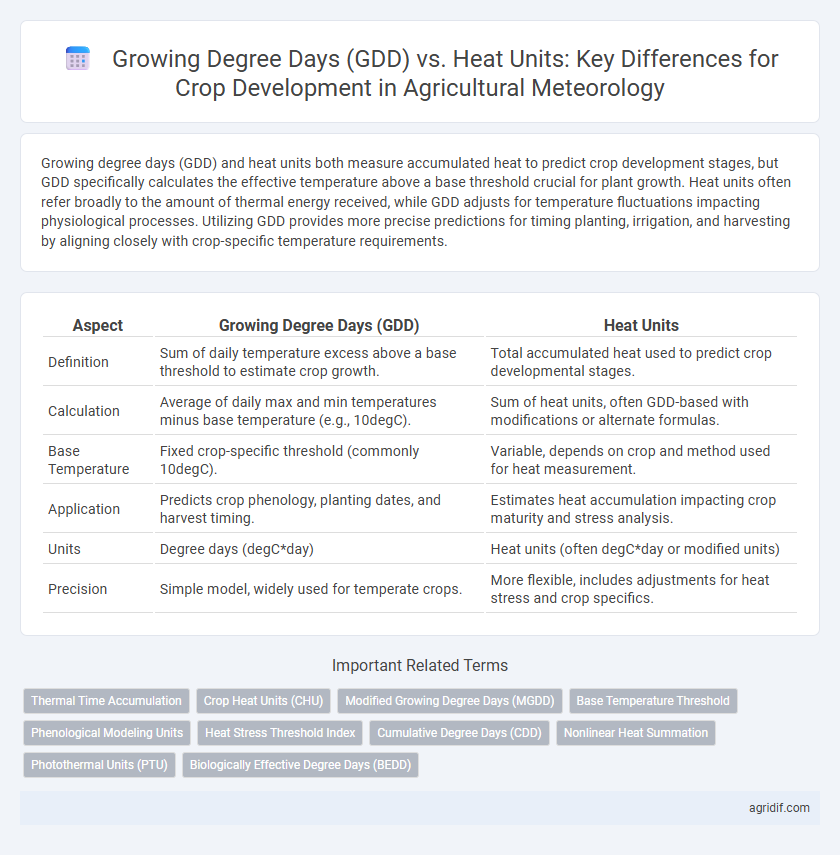
Task: Click the 'More flexible, includes adjustments' cell
Action: coord(641,589)
